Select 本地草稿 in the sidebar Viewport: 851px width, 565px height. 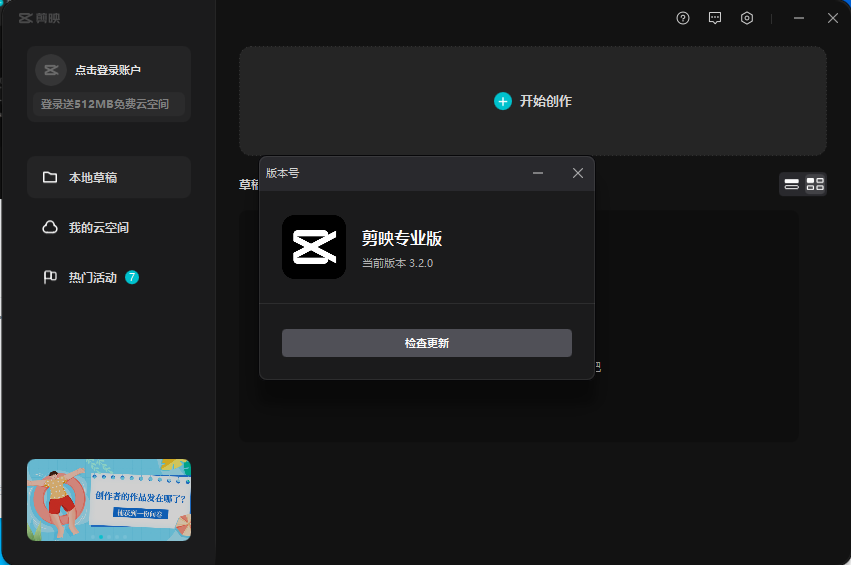coord(109,177)
